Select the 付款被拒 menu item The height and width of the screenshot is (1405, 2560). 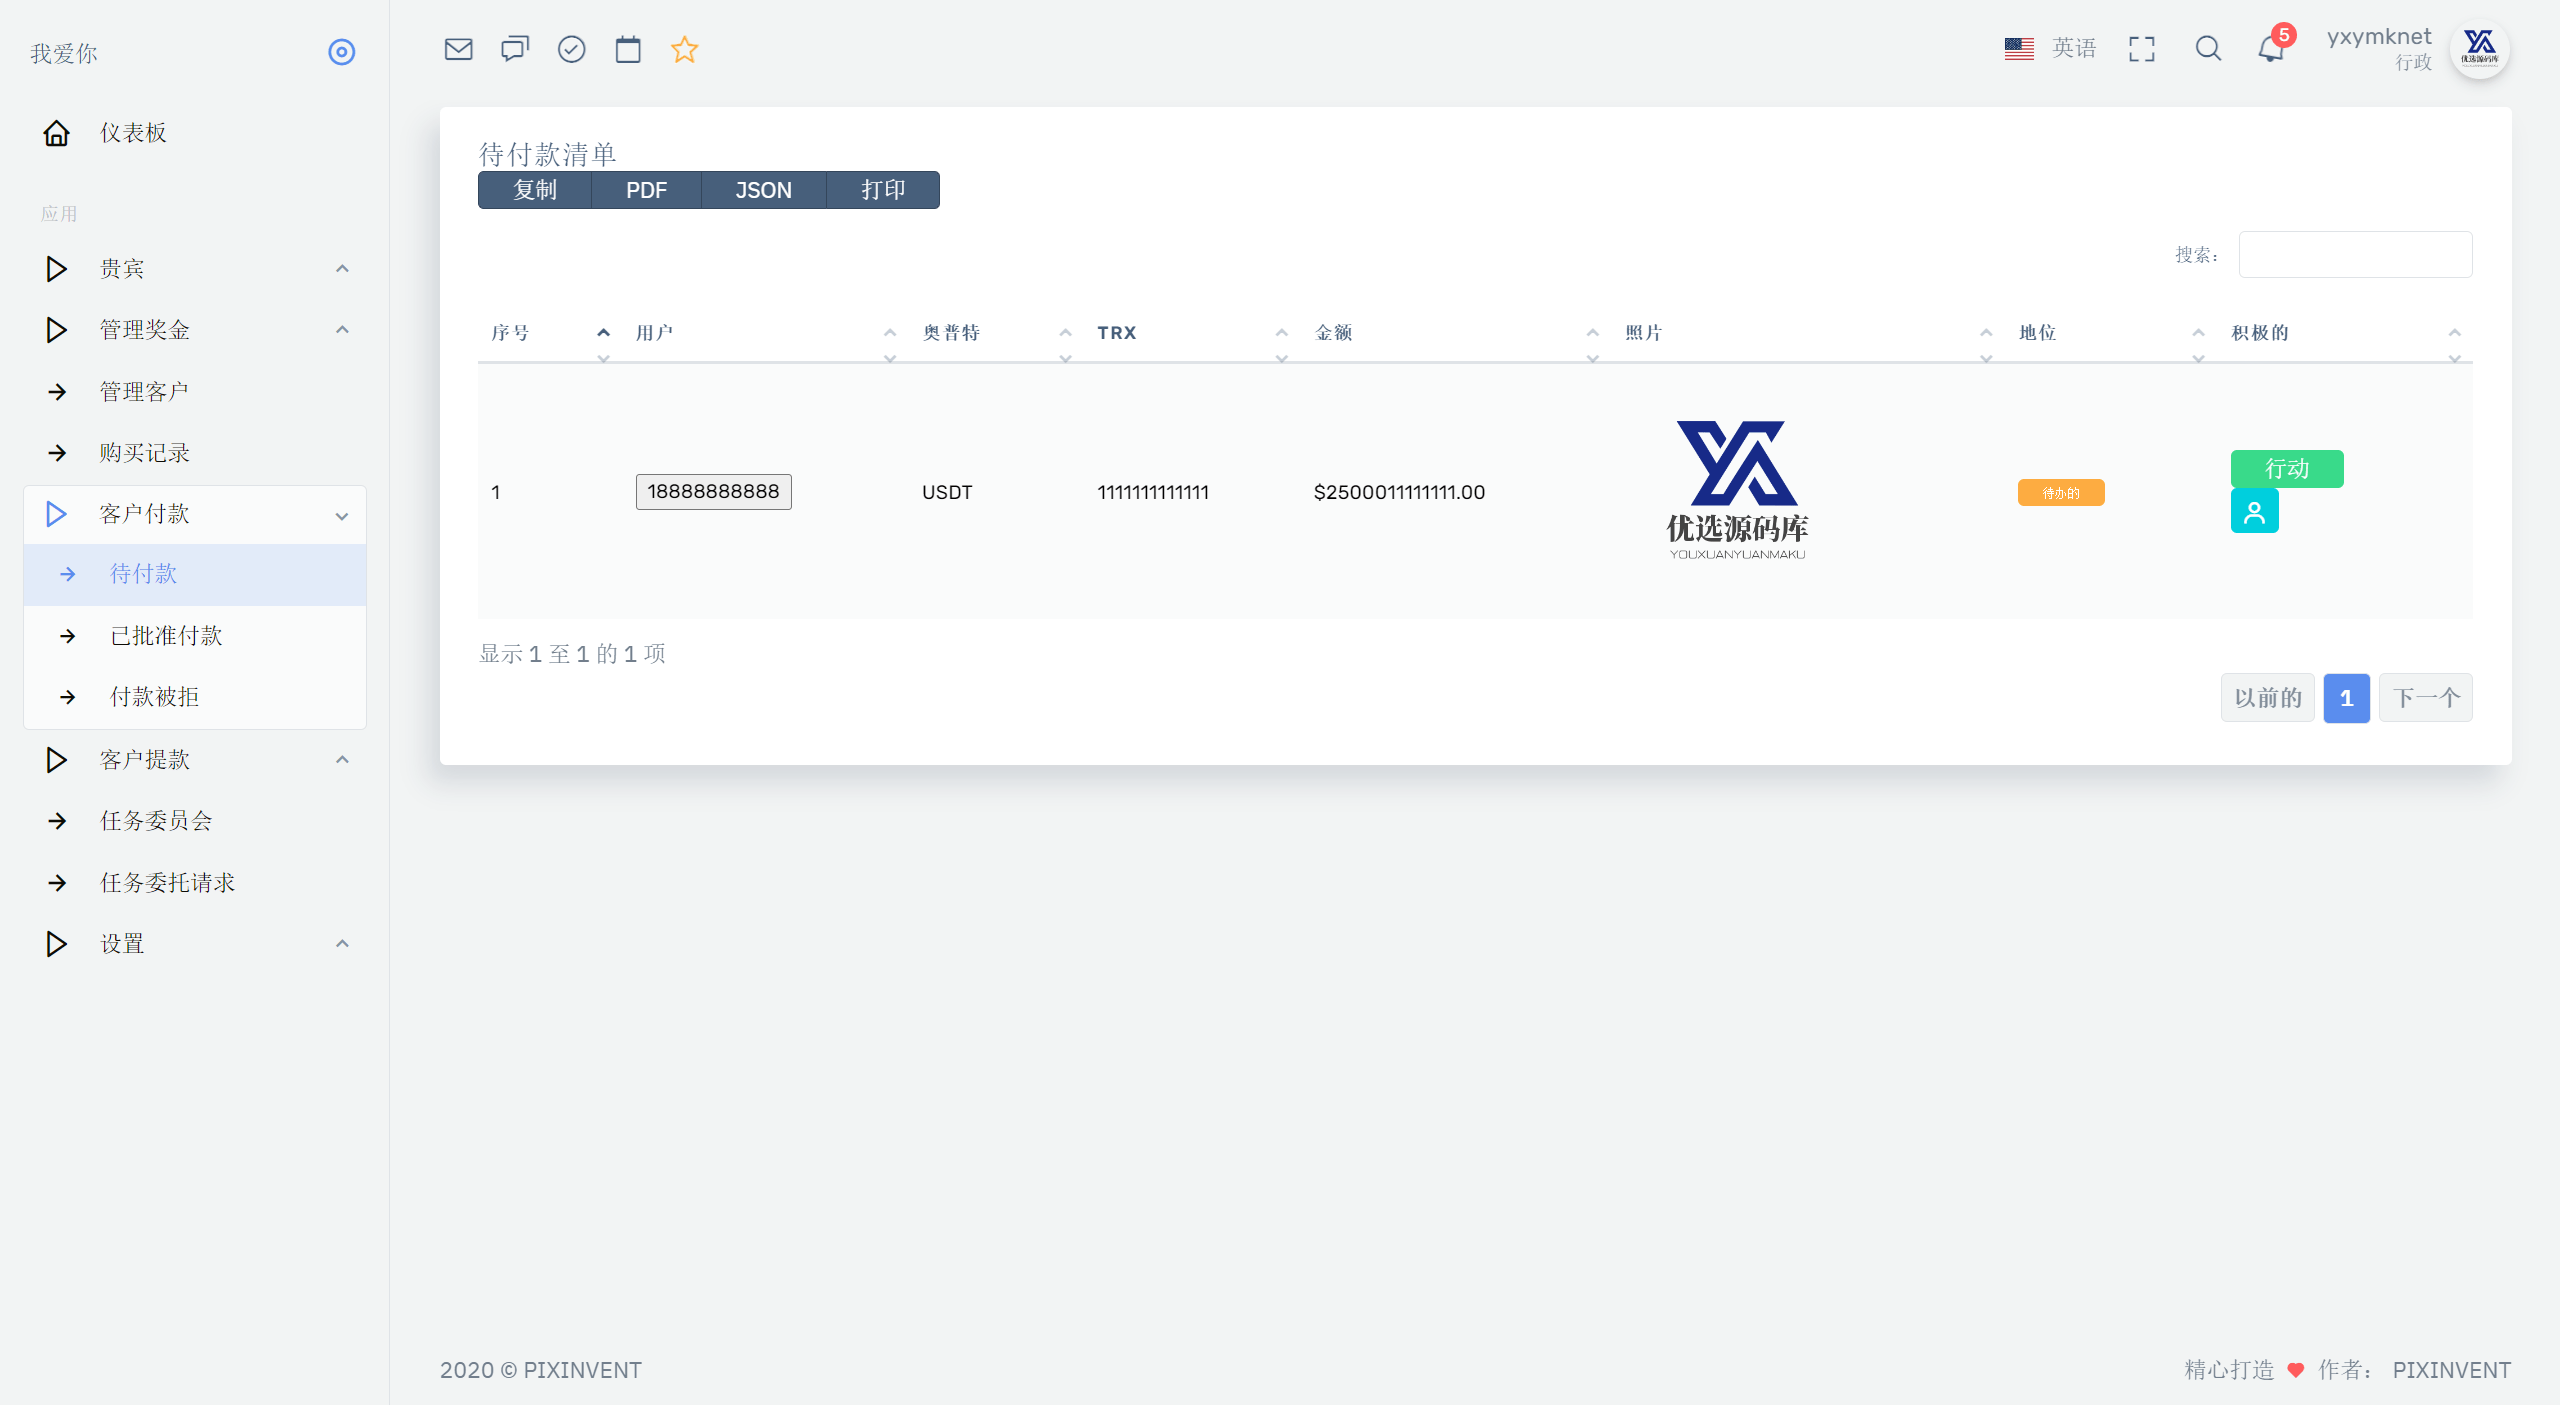[x=195, y=697]
